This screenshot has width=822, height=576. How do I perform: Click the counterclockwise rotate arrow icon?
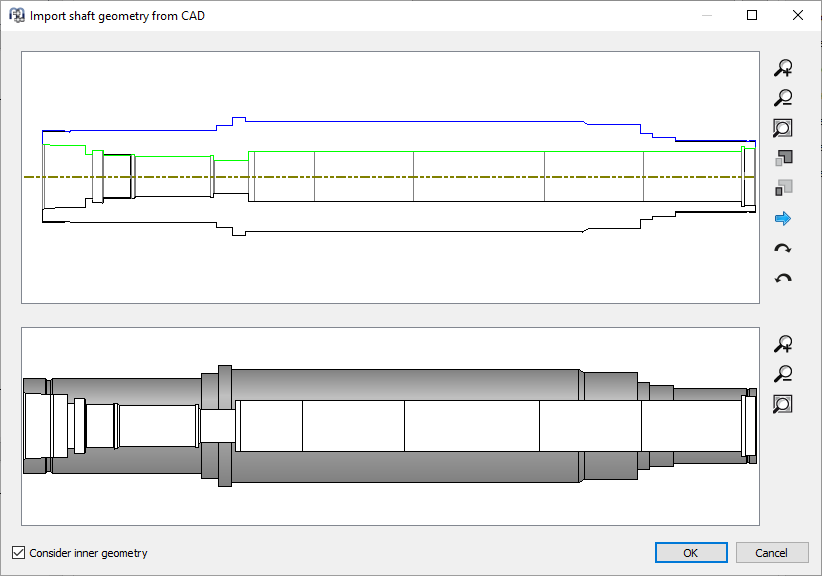(783, 278)
